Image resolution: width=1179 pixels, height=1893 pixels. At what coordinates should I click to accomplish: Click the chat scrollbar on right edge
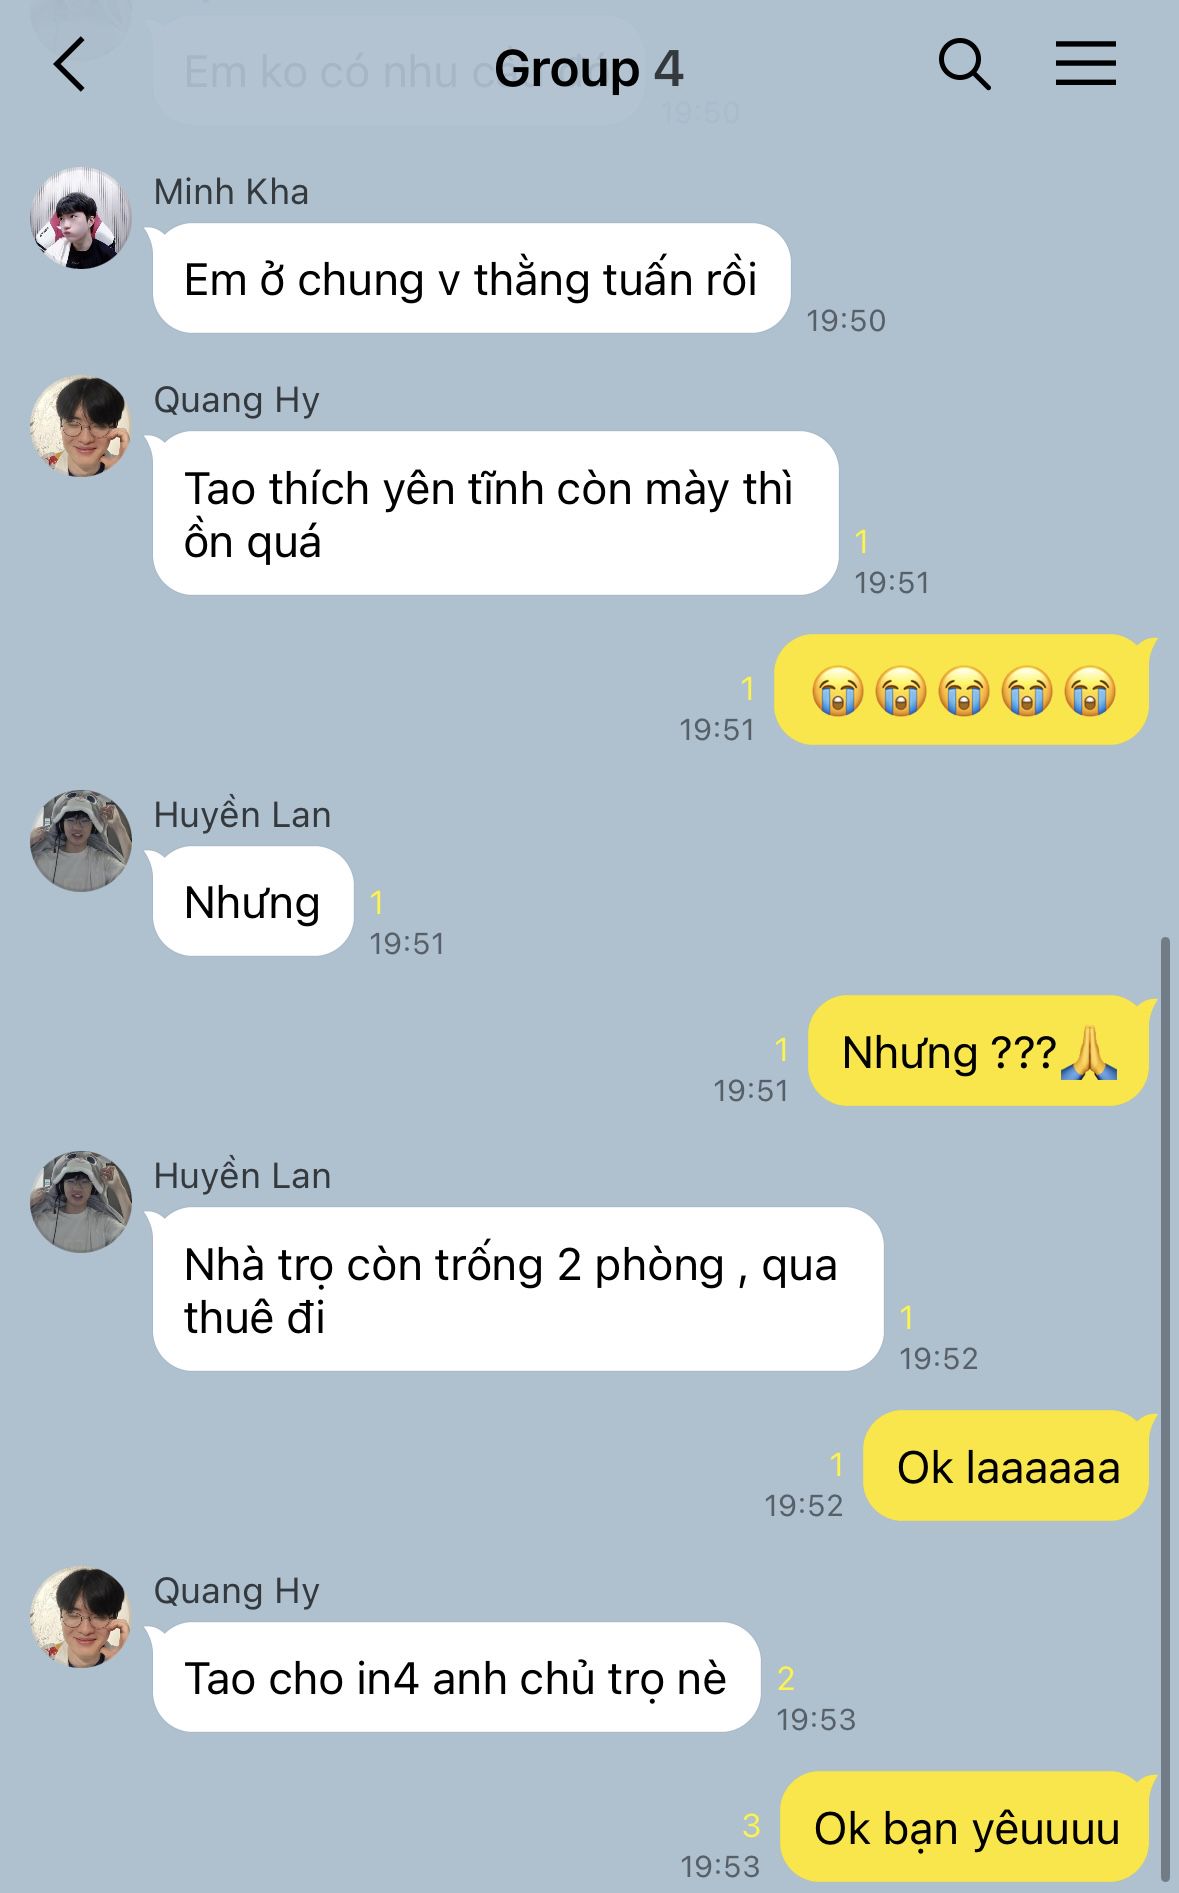click(1164, 1408)
